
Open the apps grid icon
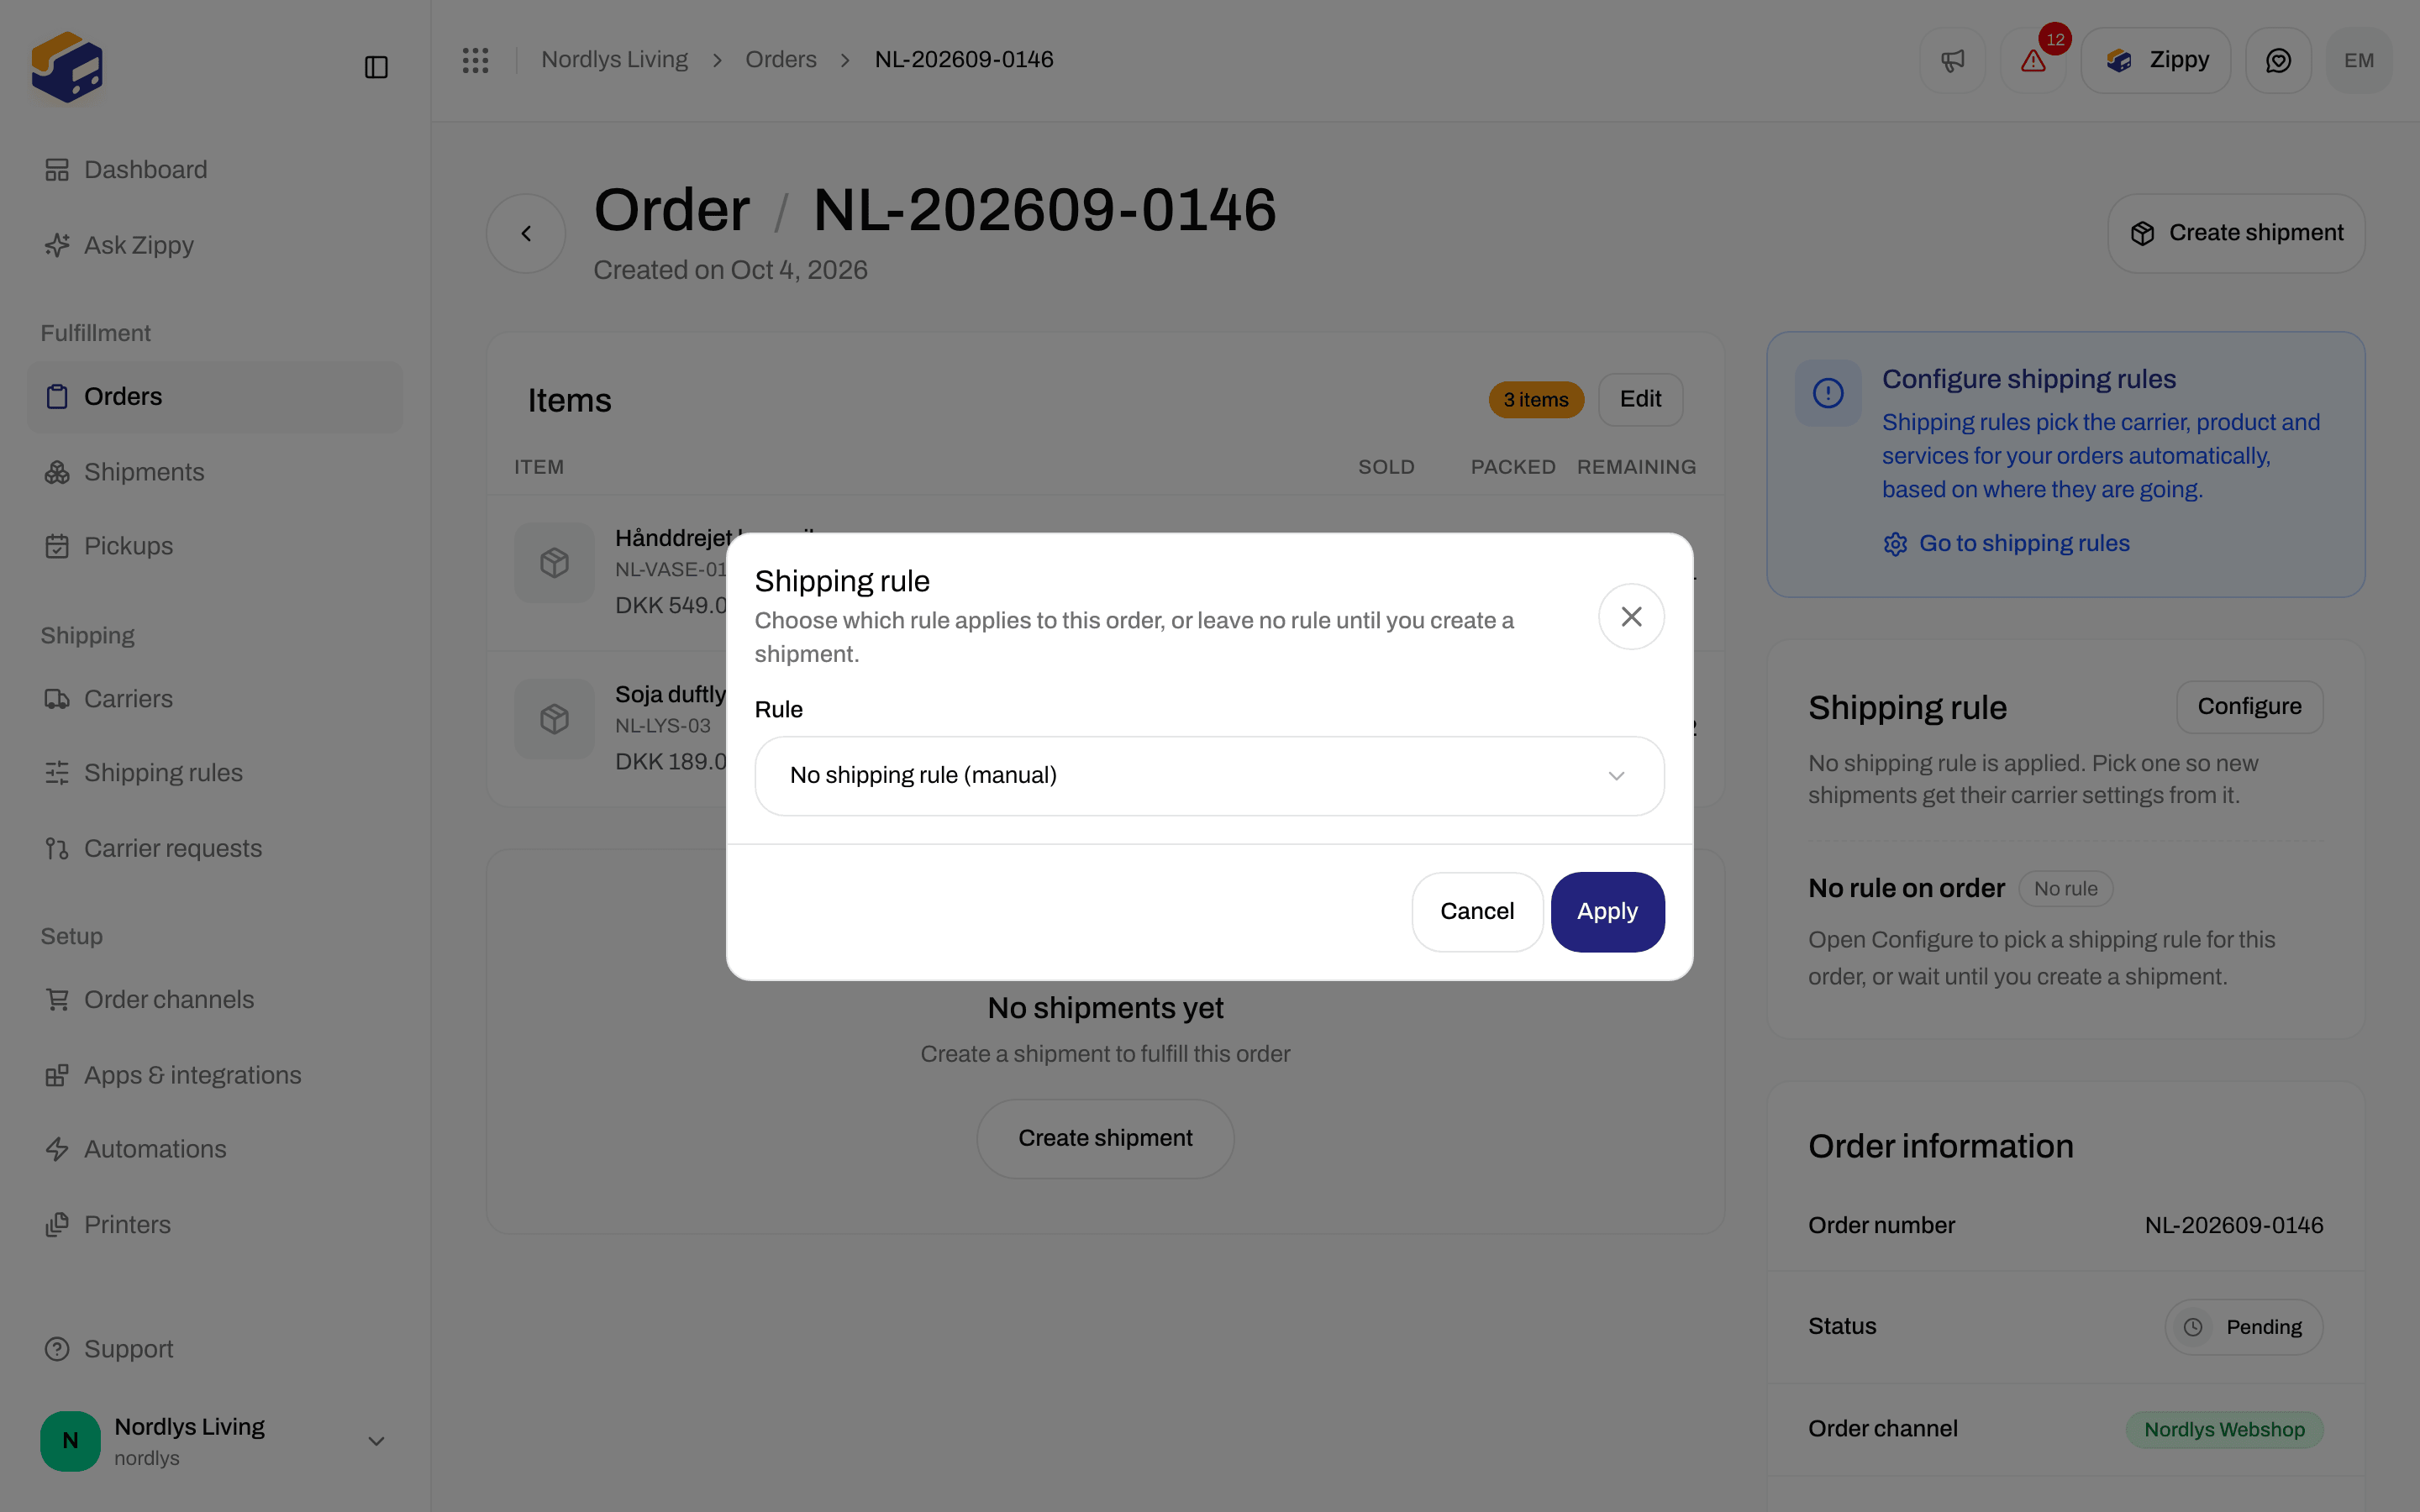(x=475, y=60)
